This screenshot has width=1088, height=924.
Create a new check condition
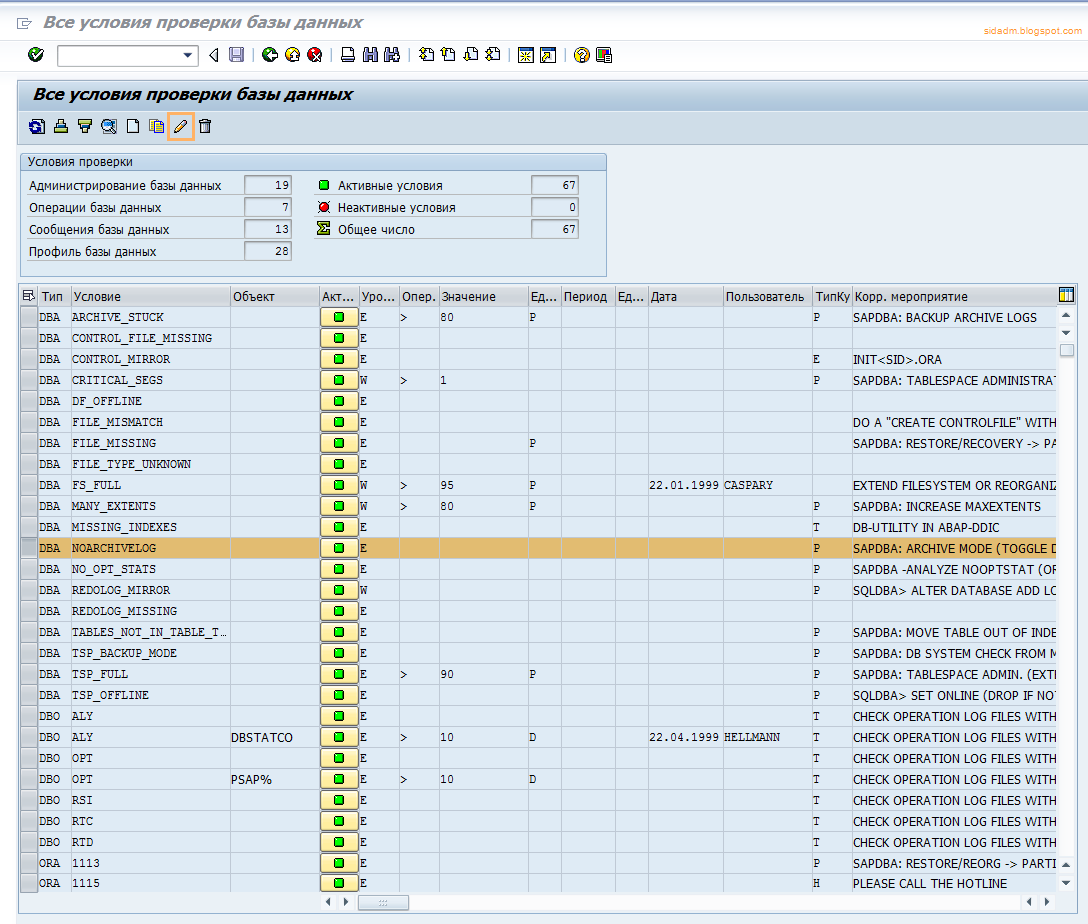pos(132,127)
